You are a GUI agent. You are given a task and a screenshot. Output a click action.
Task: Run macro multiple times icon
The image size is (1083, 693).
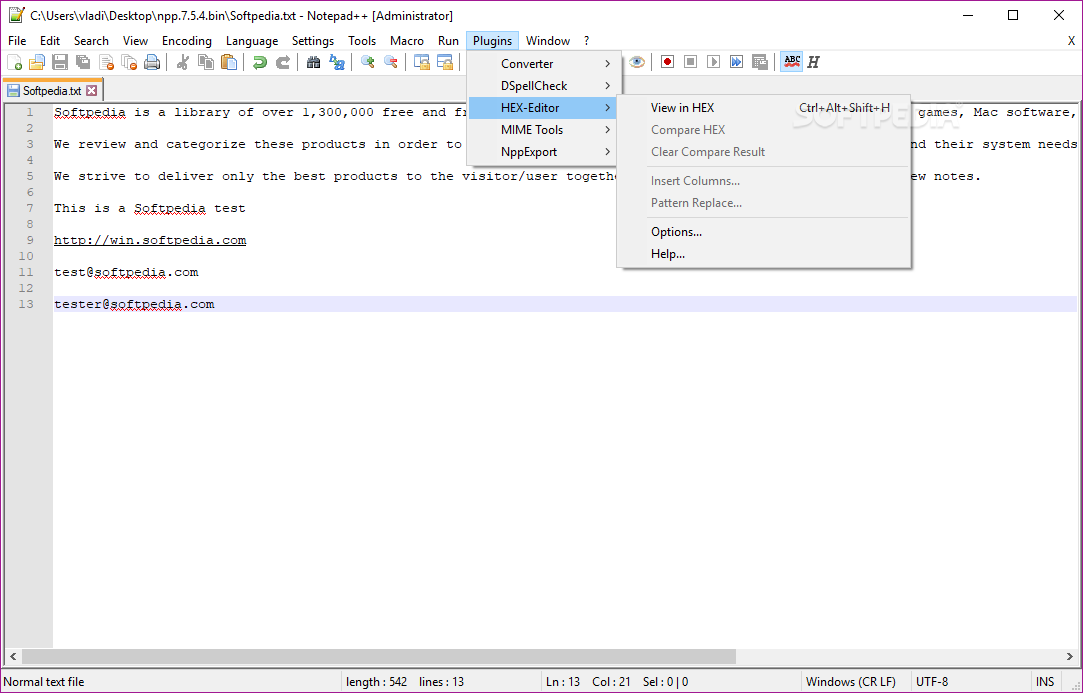pyautogui.click(x=736, y=62)
